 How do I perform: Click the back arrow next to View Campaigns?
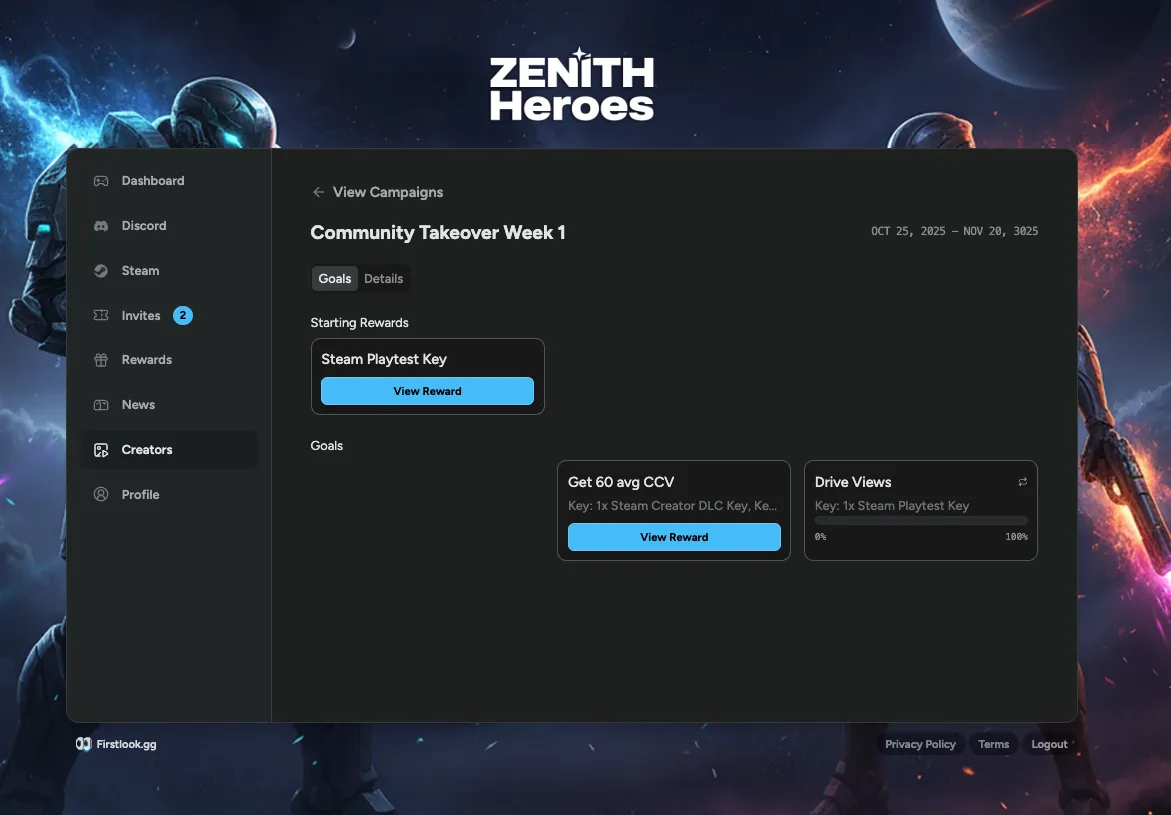click(x=317, y=192)
